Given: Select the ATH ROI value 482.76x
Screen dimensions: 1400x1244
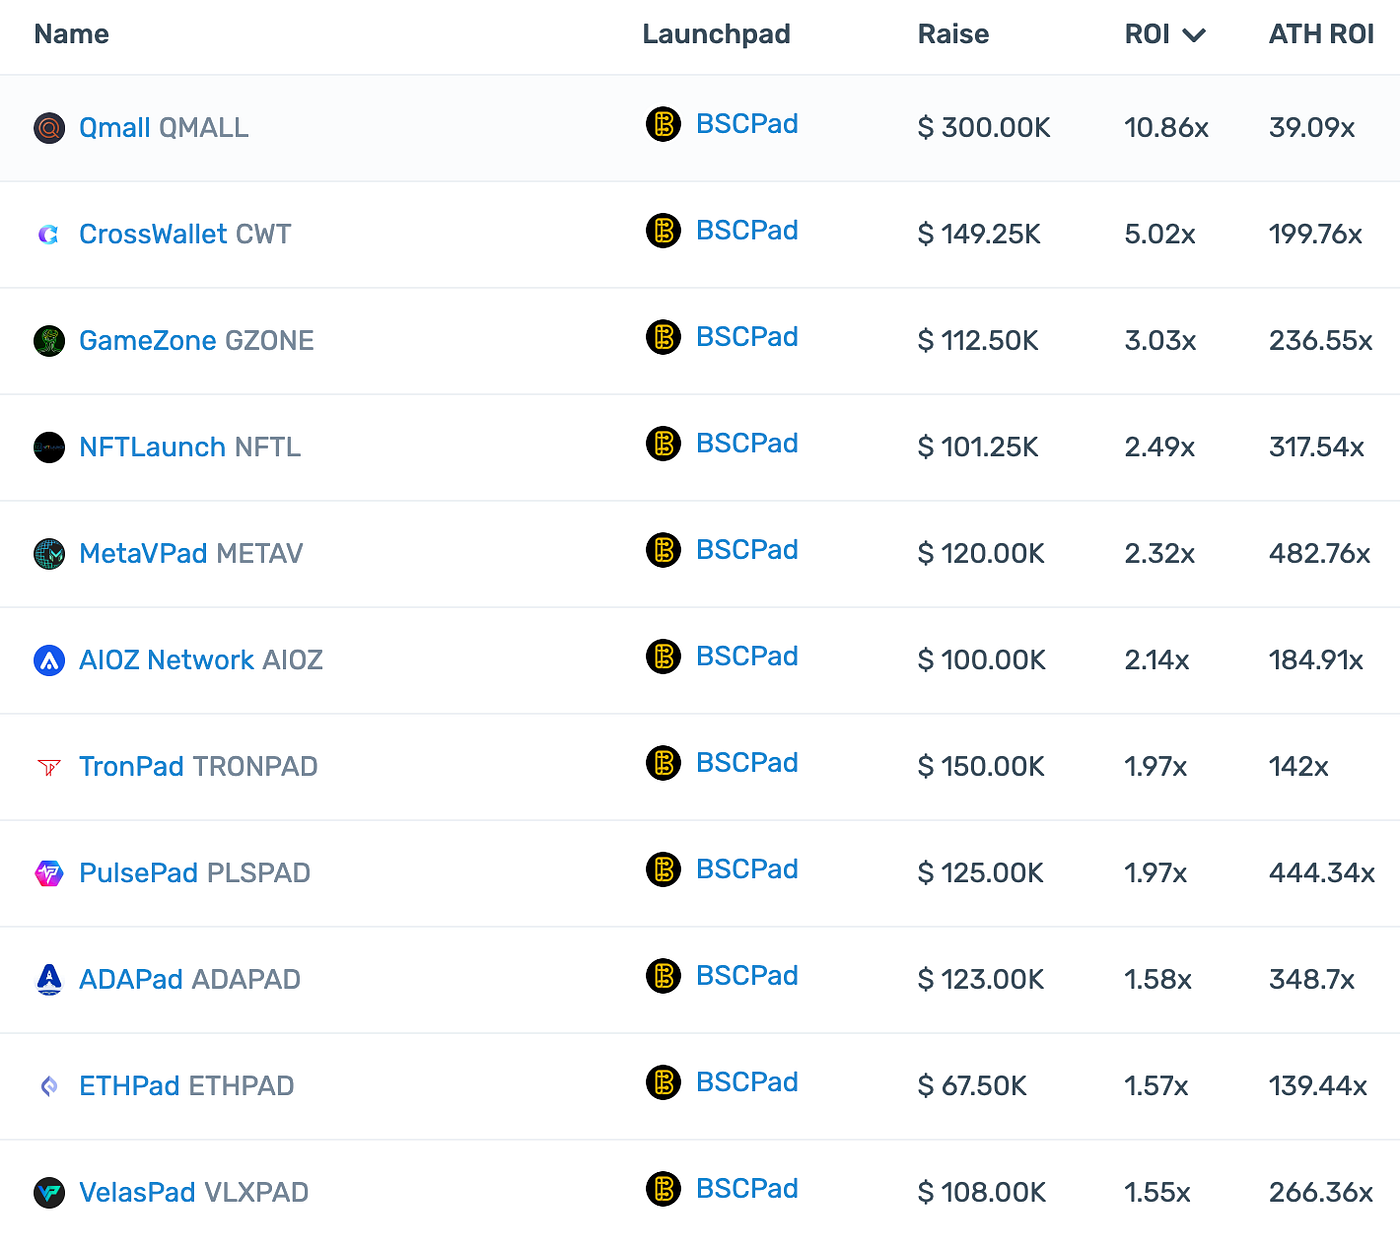Looking at the screenshot, I should coord(1319,554).
